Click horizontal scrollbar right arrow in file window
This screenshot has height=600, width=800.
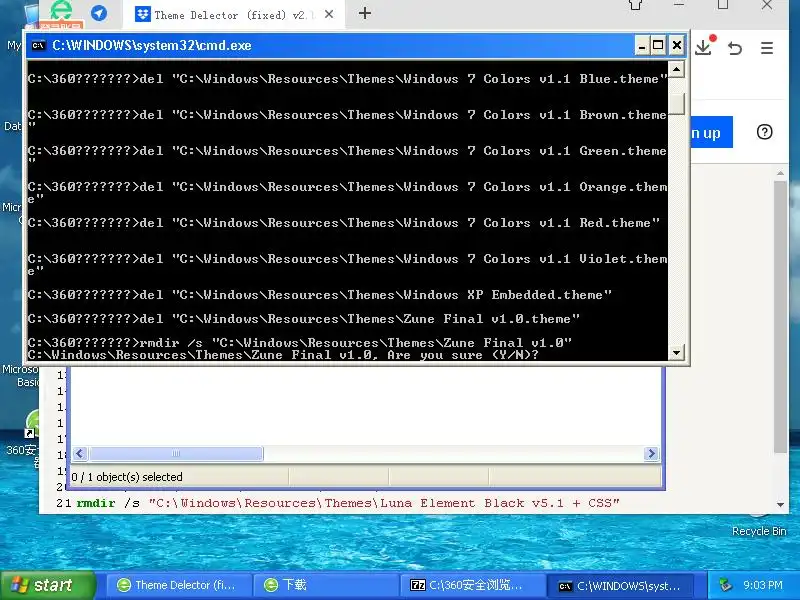(651, 454)
